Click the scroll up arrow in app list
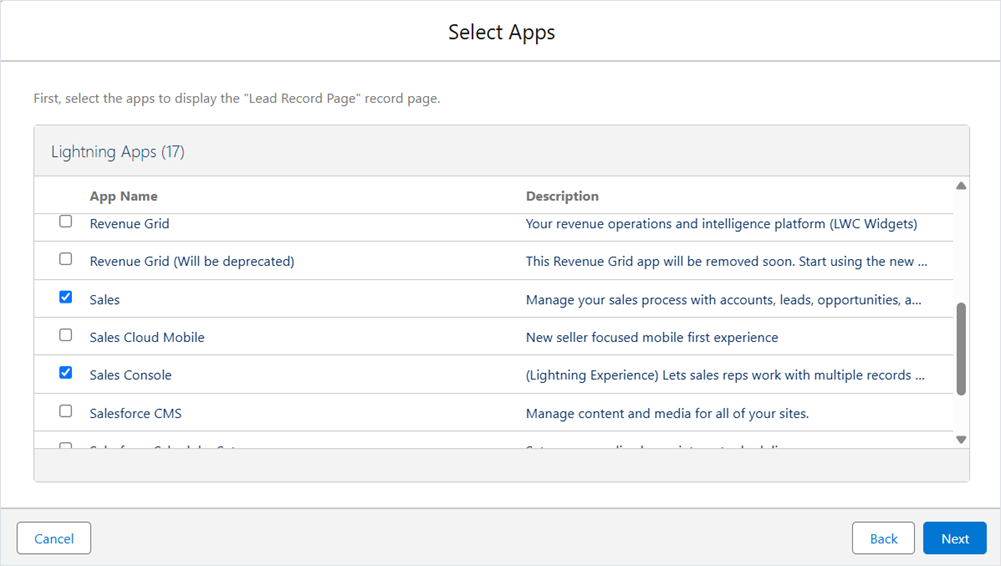 961,186
